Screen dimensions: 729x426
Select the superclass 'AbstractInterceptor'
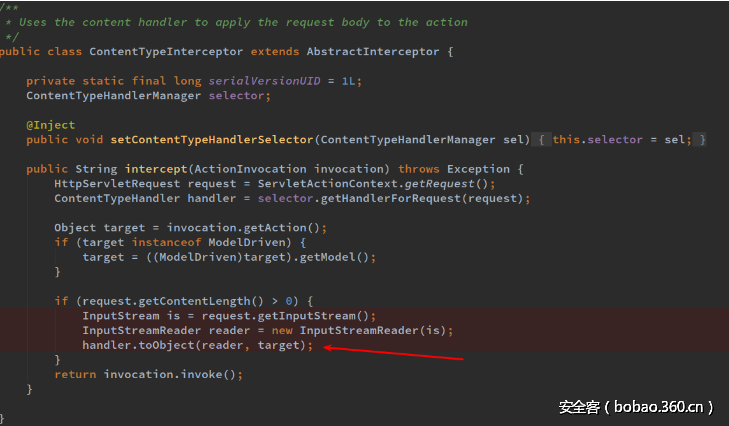pyautogui.click(x=373, y=52)
